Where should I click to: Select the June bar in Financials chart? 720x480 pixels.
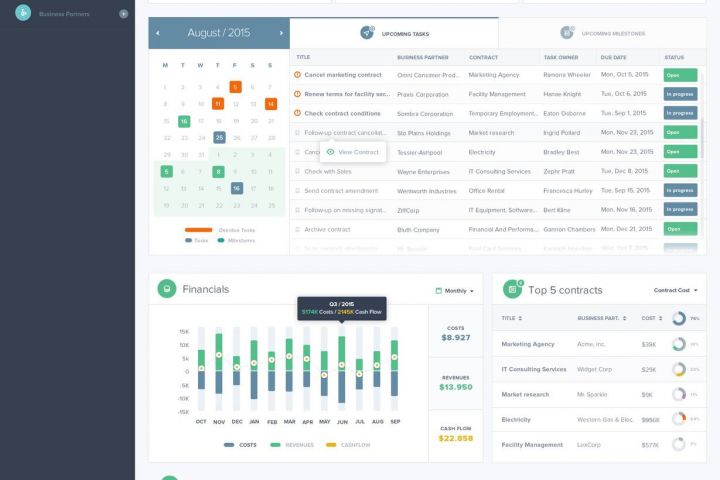click(x=342, y=369)
